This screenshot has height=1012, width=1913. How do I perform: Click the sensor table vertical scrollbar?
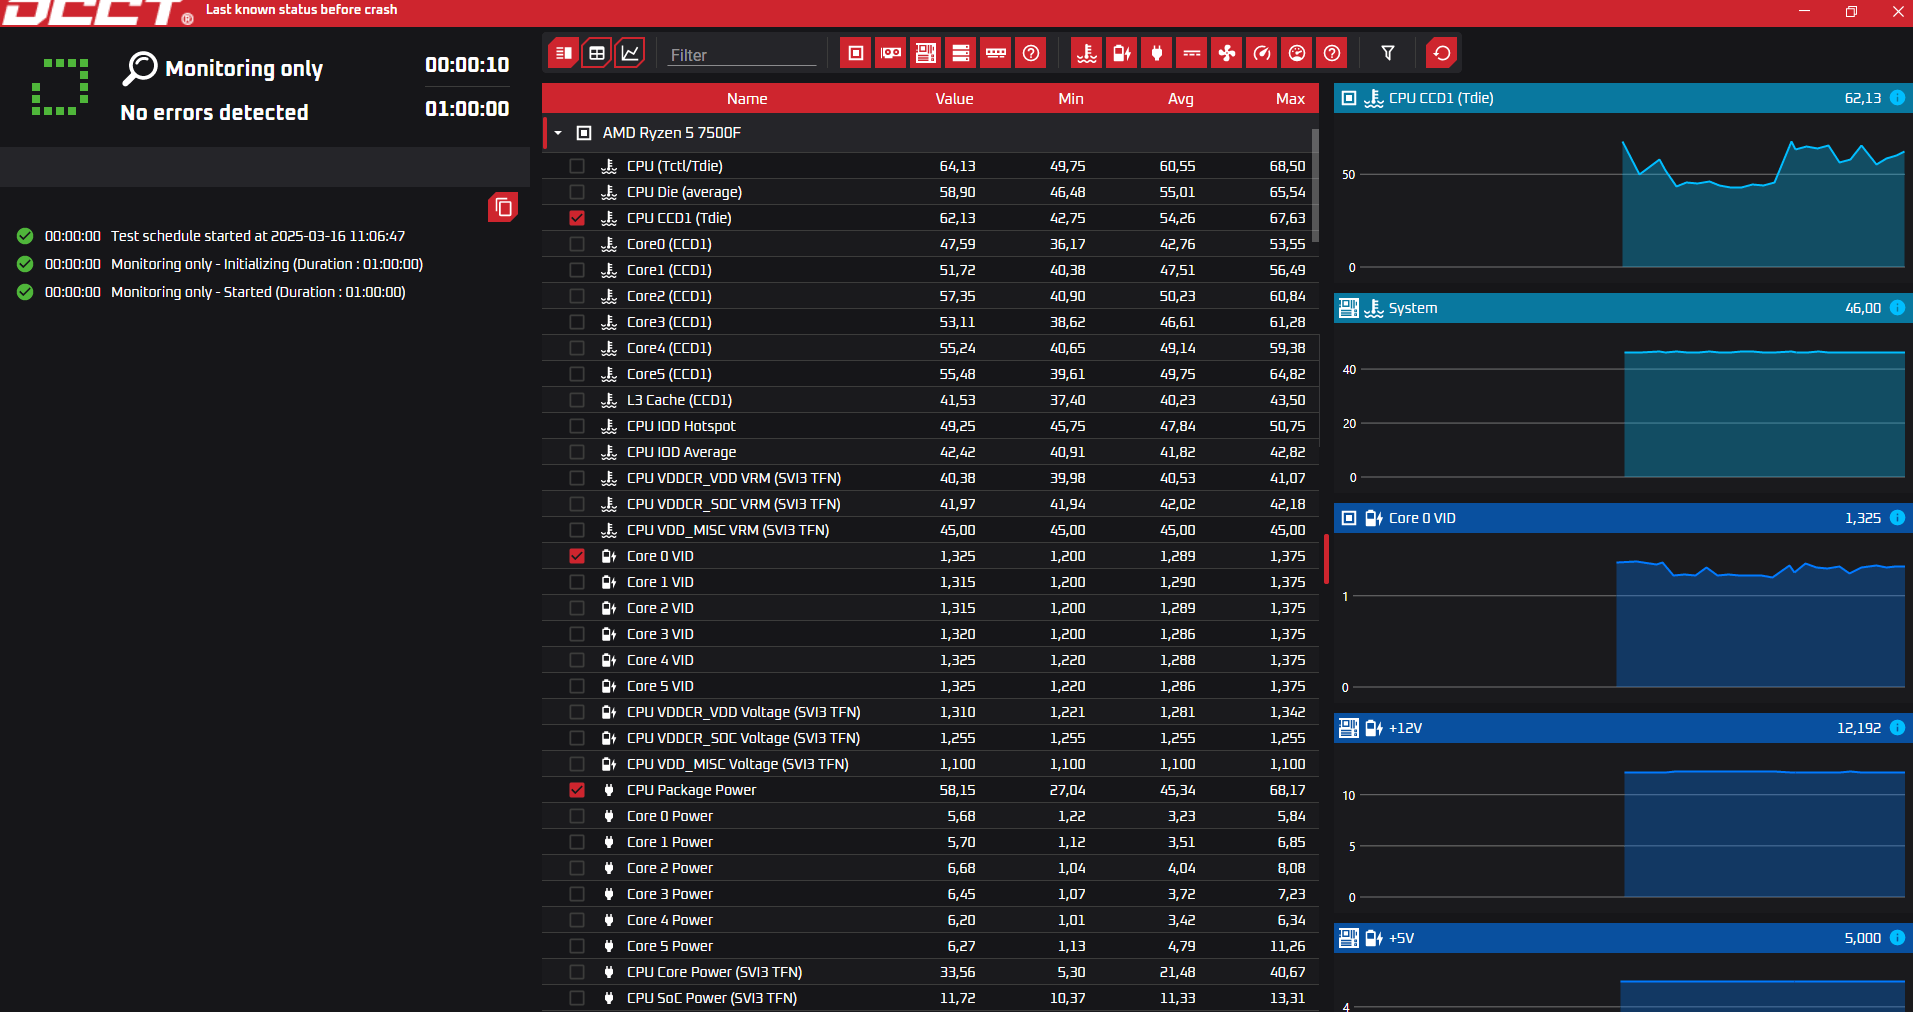(x=1315, y=185)
